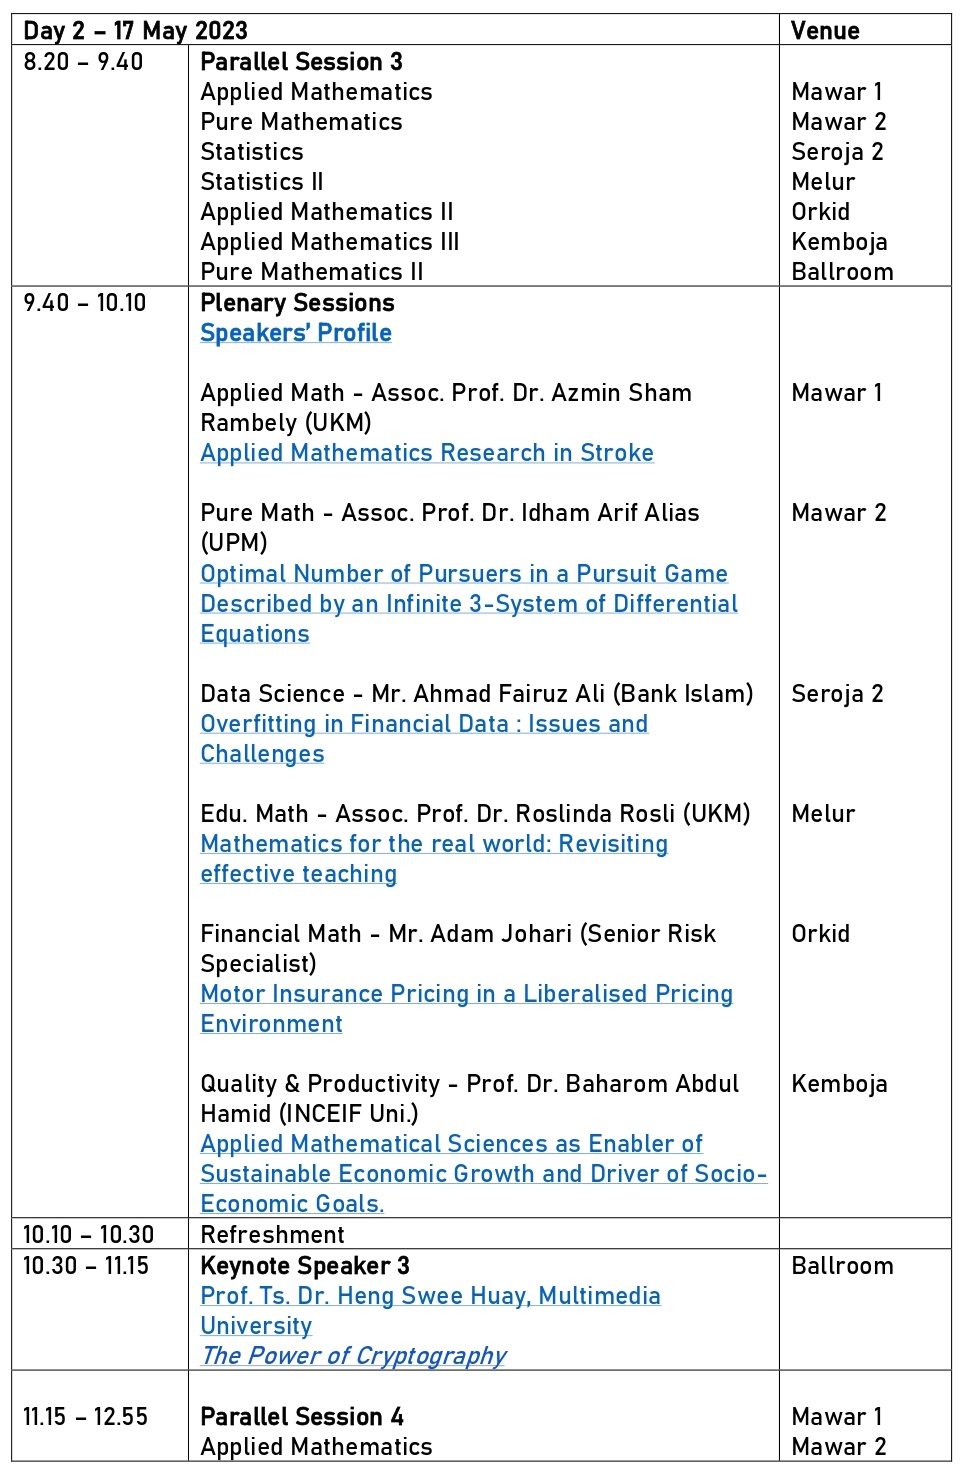Click the 'Keynote Speaker 3' heading
The width and height of the screenshot is (966, 1476).
(x=305, y=1266)
